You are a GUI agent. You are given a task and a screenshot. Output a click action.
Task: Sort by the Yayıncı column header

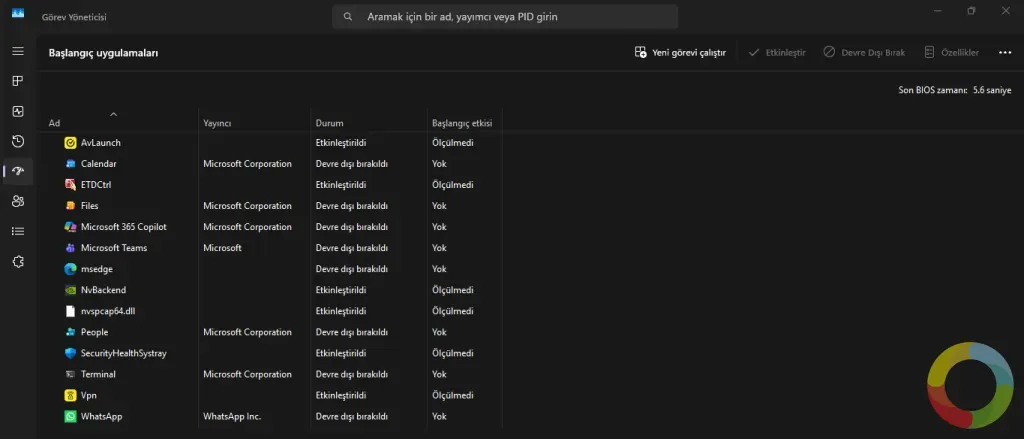[x=217, y=123]
